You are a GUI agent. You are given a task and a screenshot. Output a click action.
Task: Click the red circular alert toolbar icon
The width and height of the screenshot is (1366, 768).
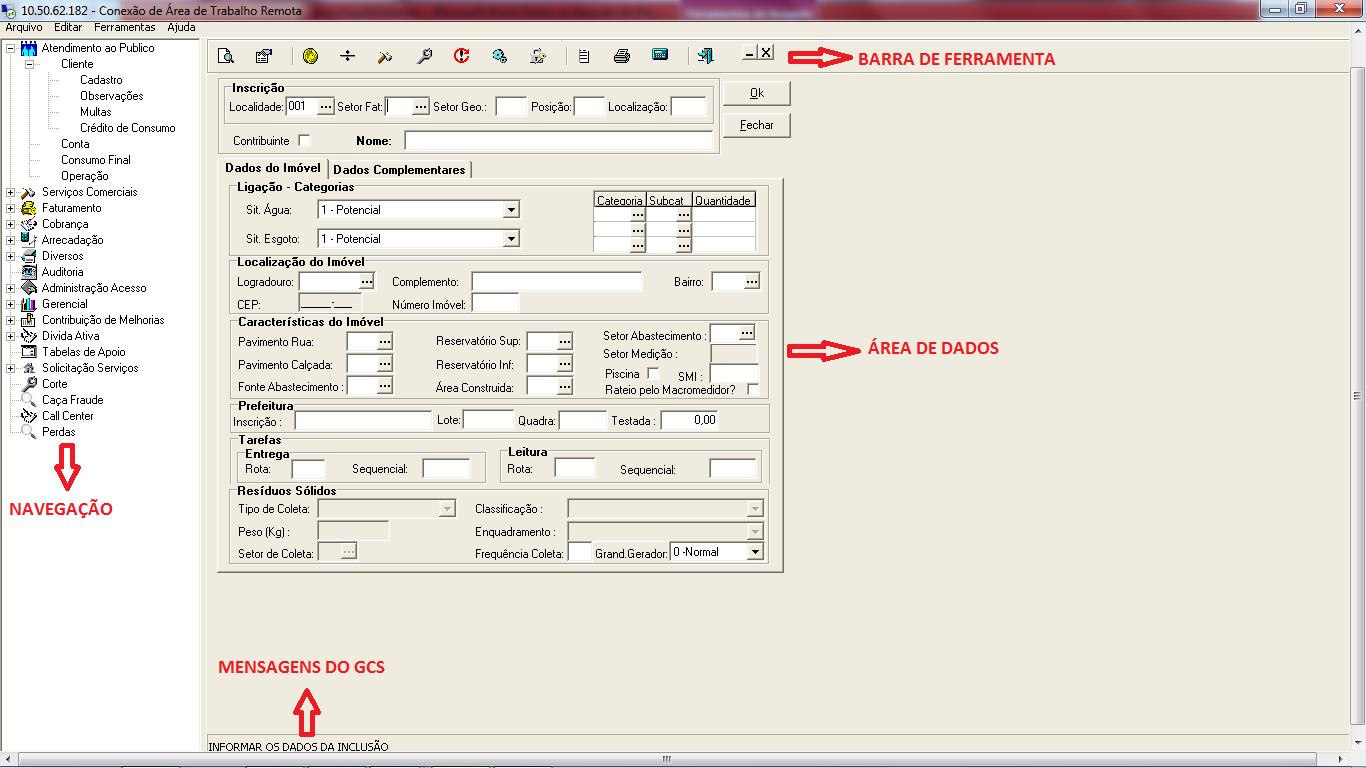(x=461, y=56)
